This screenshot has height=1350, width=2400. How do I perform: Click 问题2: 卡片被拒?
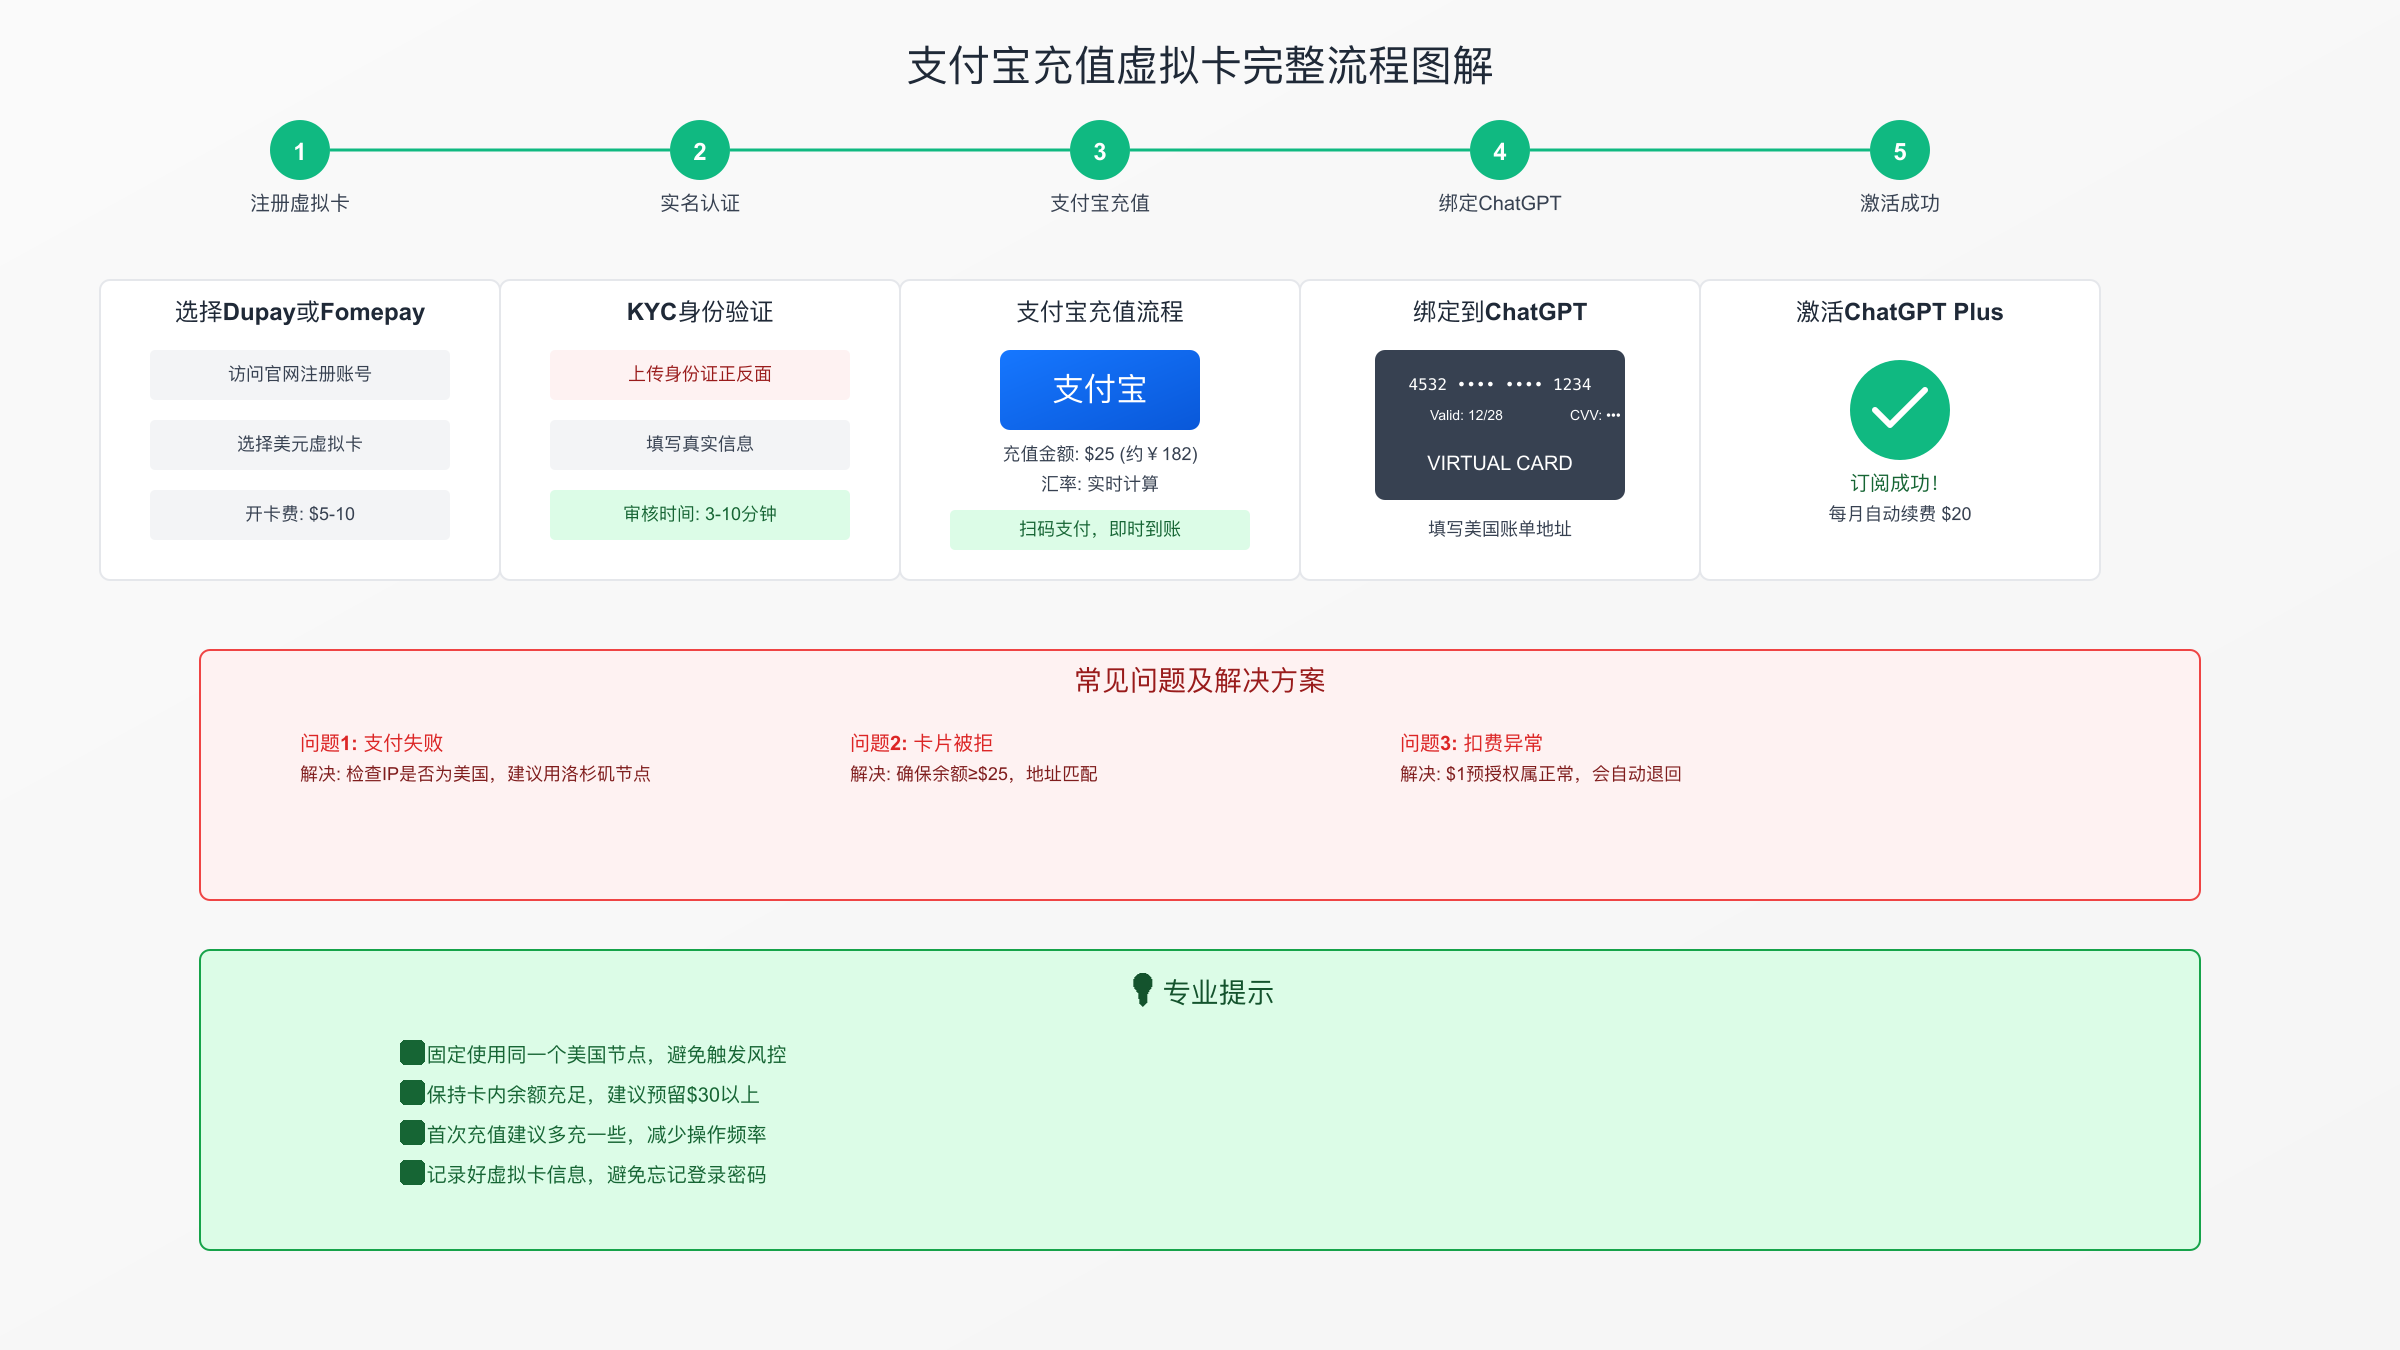[x=921, y=743]
